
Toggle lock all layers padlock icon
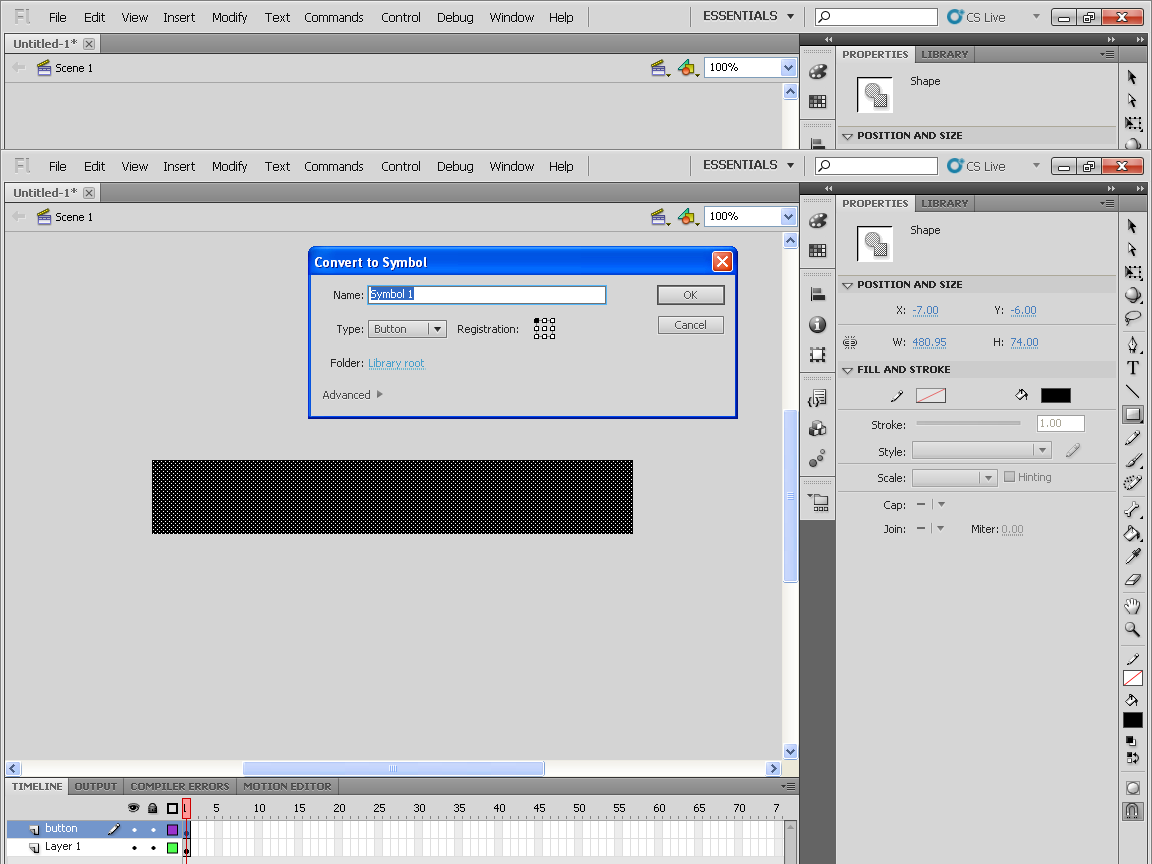click(153, 808)
